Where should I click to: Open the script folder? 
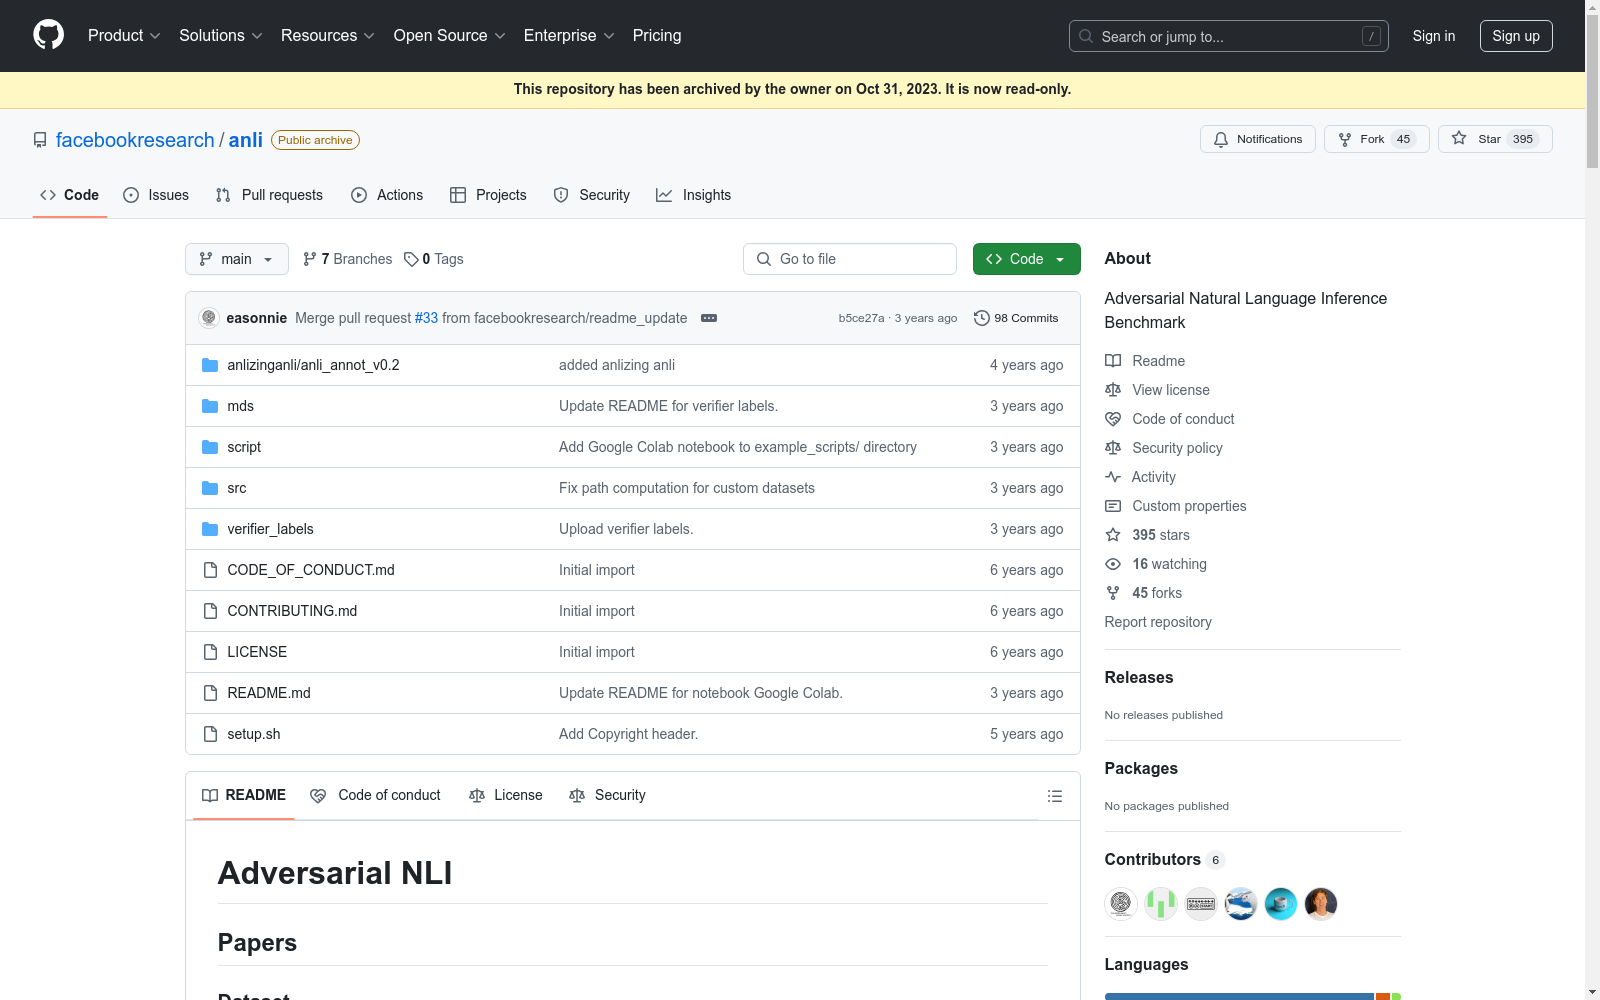click(x=244, y=447)
